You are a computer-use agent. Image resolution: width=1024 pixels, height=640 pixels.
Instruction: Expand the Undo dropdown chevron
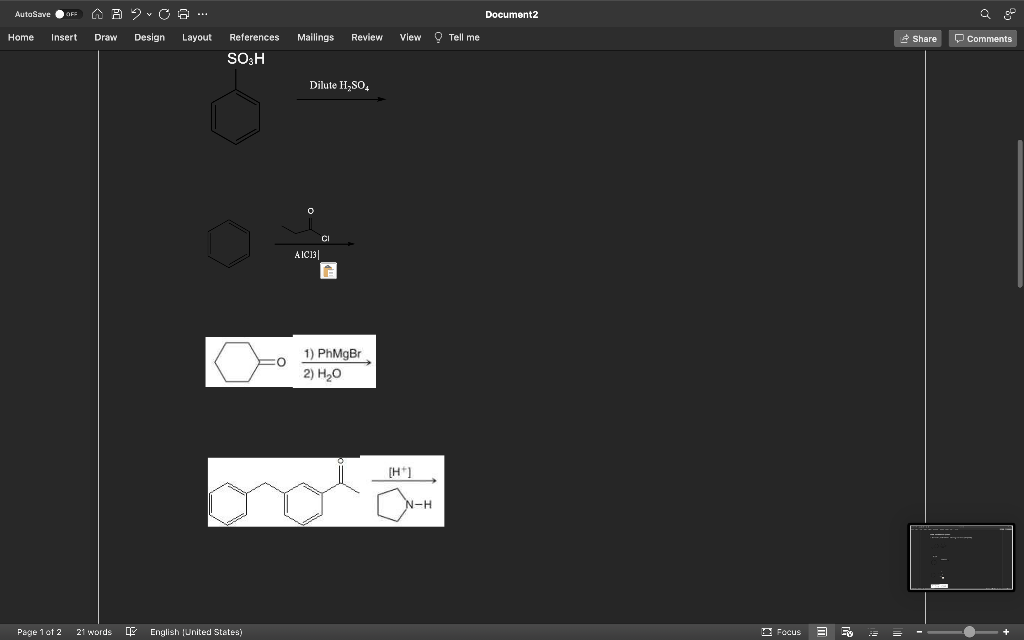click(148, 15)
